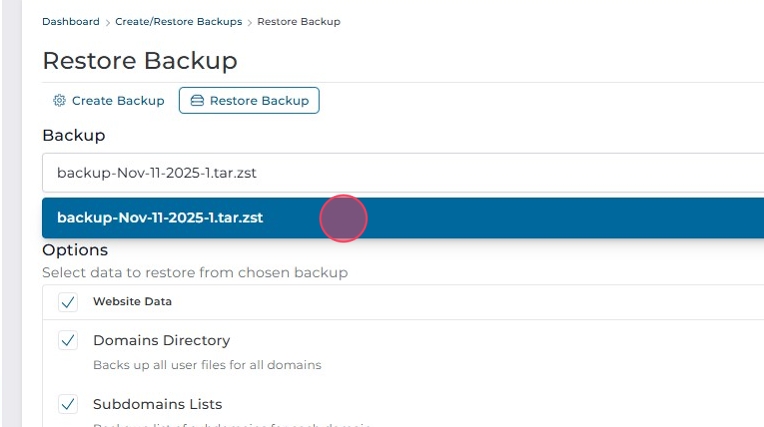Click the Restore Backup breadcrumb item
The height and width of the screenshot is (427, 764).
(x=298, y=22)
